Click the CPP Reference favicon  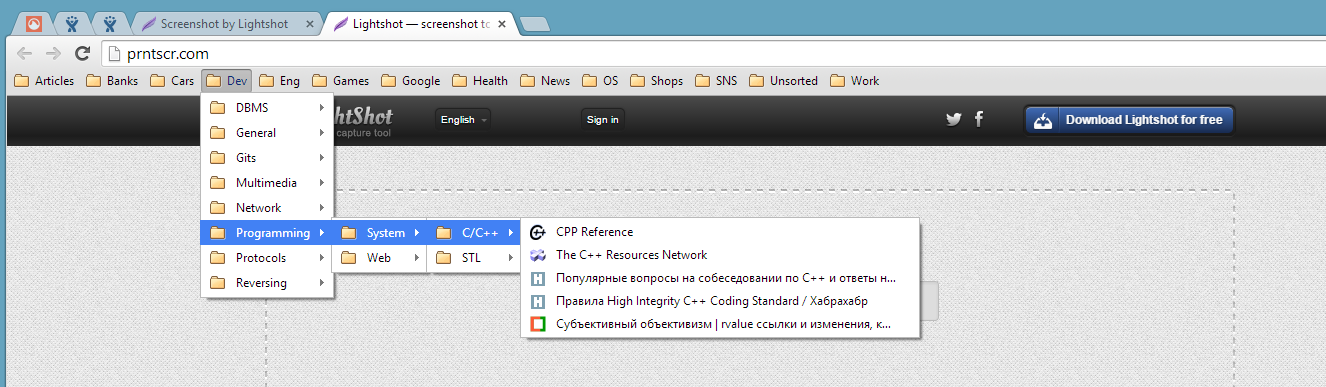click(537, 232)
